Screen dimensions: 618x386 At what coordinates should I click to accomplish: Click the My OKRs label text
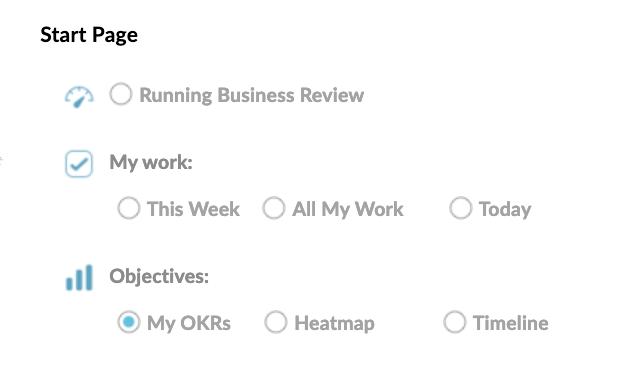click(x=189, y=323)
